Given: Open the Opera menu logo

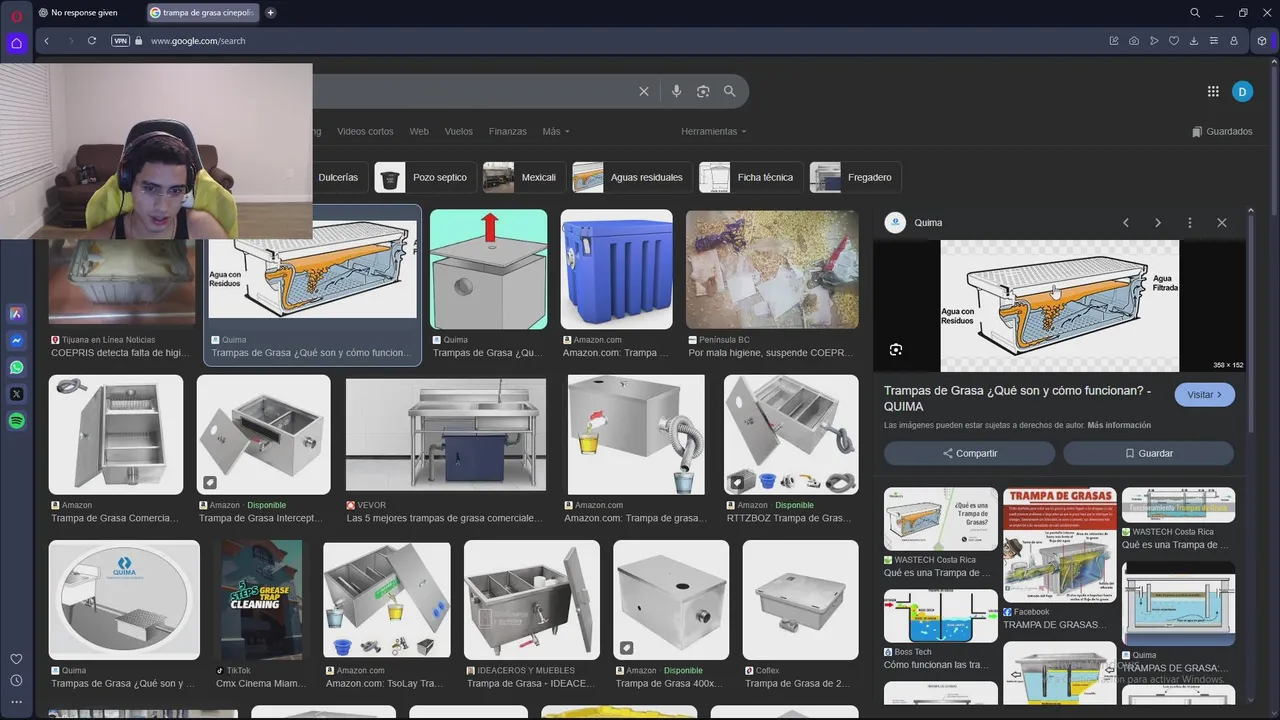Looking at the screenshot, I should pyautogui.click(x=16, y=14).
